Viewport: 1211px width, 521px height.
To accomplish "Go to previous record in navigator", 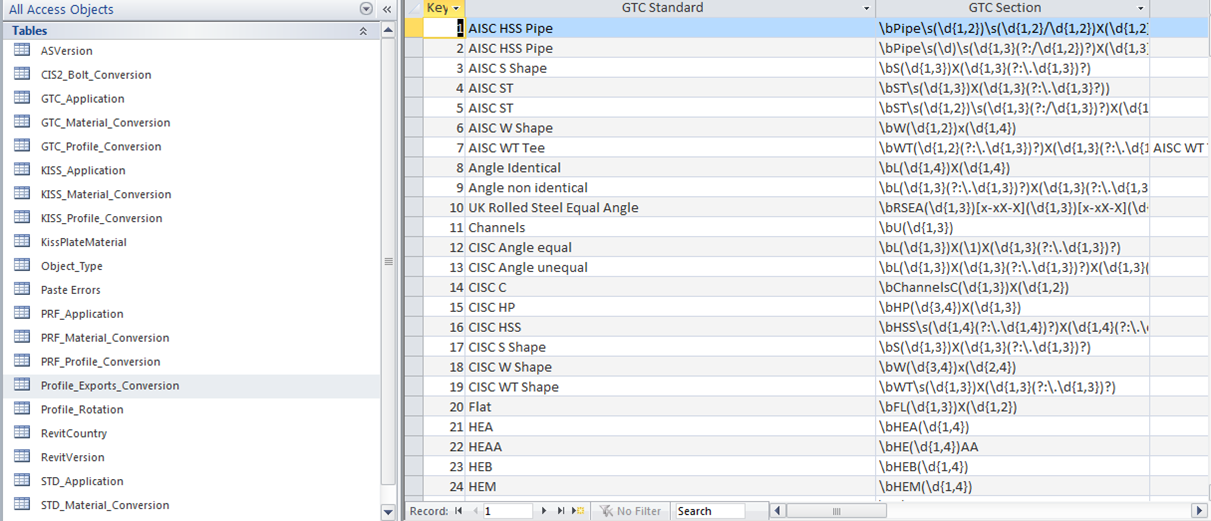I will [x=474, y=511].
